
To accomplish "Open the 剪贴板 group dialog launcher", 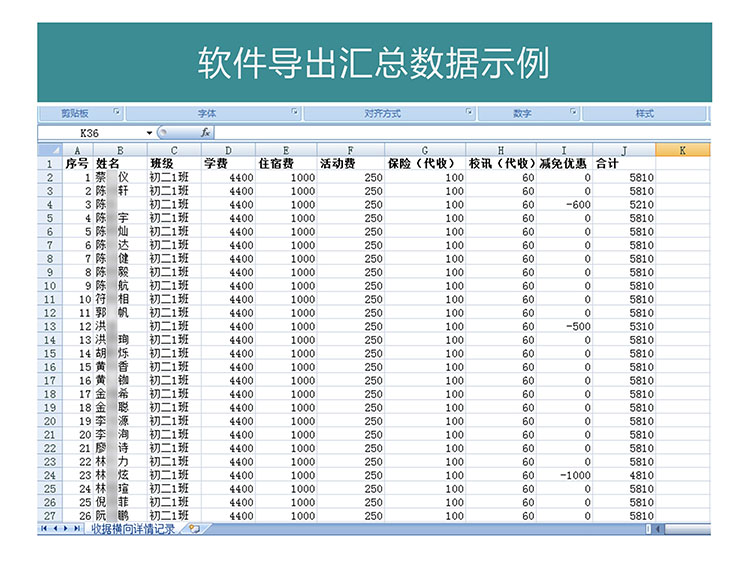I will [x=116, y=112].
